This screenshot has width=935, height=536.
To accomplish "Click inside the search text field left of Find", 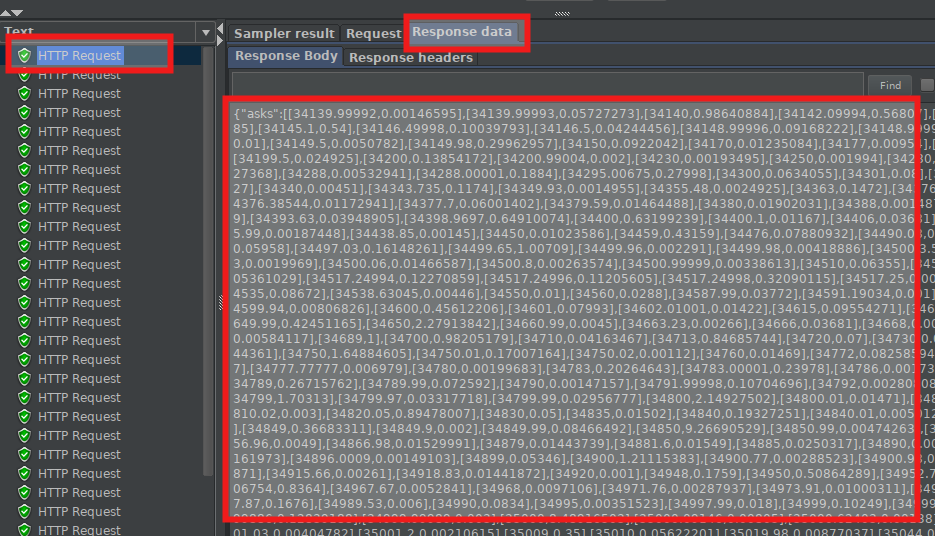I will click(547, 84).
